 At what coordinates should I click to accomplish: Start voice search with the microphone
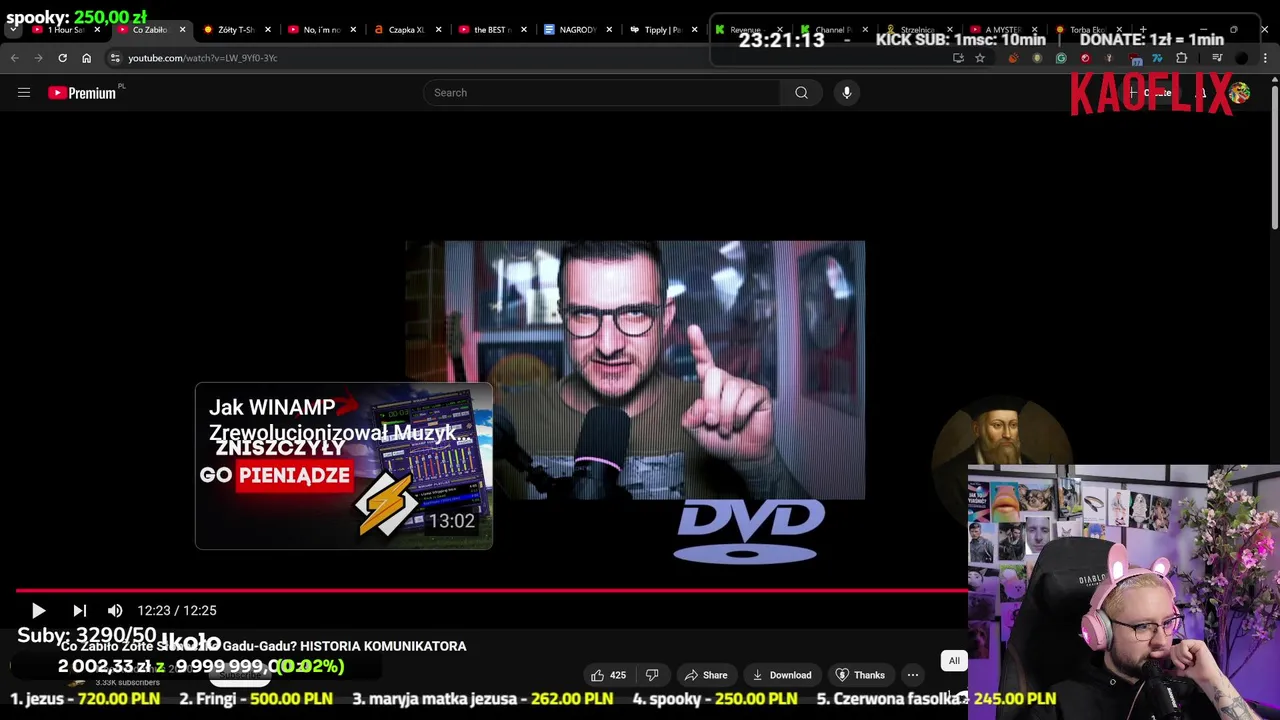(x=846, y=93)
